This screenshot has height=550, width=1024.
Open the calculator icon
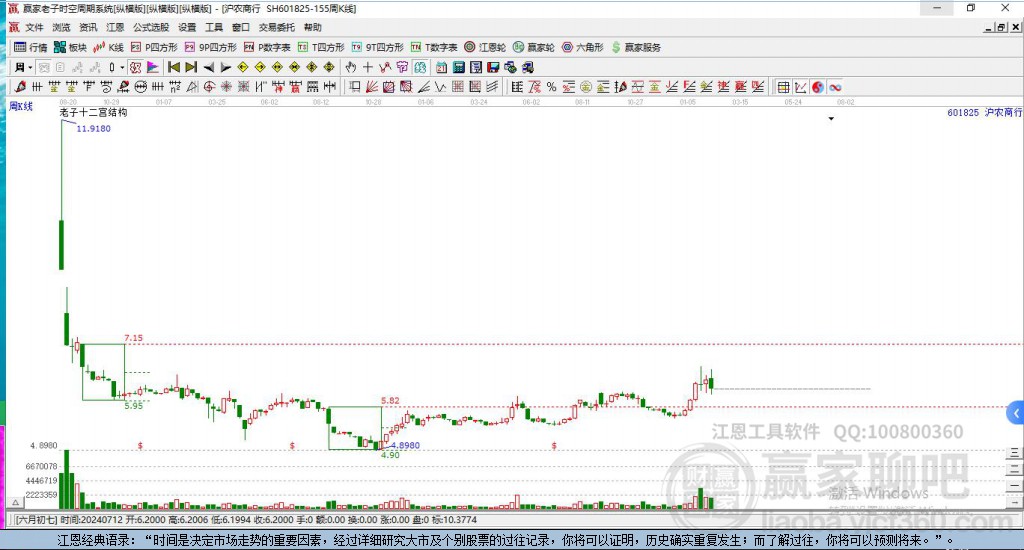pyautogui.click(x=458, y=67)
